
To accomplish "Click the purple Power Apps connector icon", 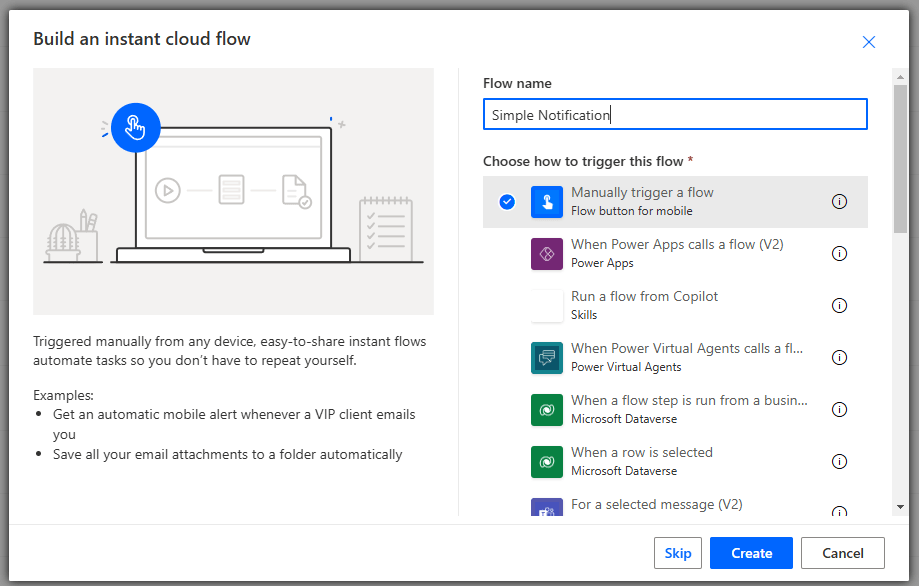I will coord(547,254).
